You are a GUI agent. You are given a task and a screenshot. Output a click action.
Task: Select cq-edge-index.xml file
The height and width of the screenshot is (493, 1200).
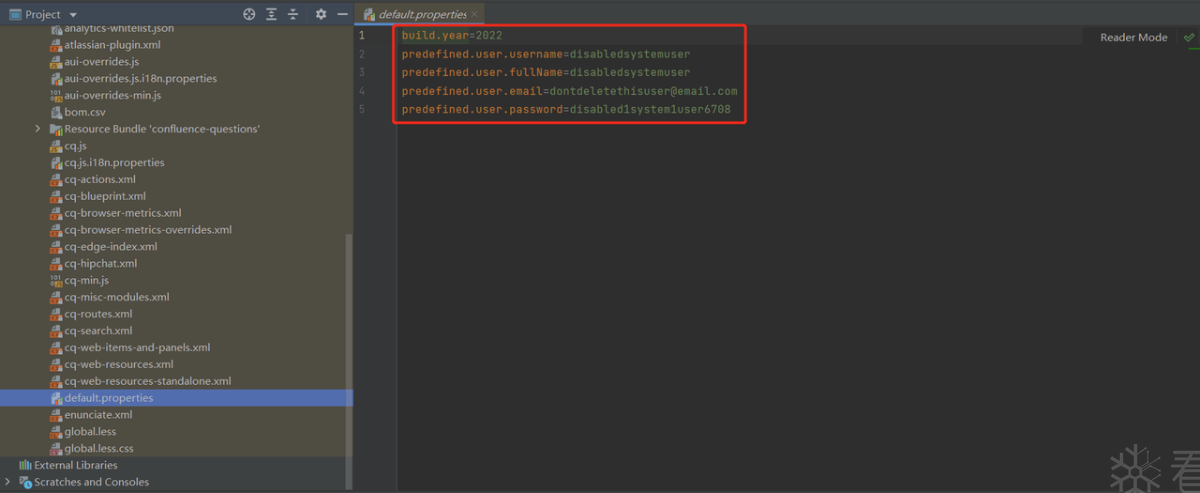pos(110,246)
